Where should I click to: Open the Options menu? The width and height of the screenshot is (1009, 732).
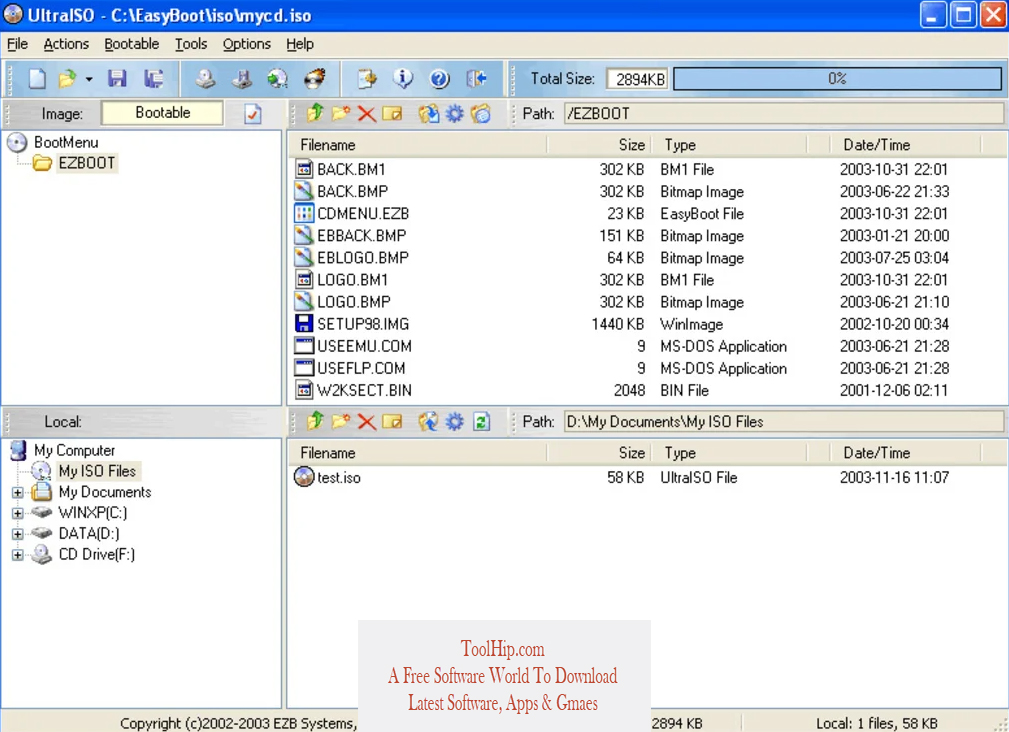click(246, 44)
